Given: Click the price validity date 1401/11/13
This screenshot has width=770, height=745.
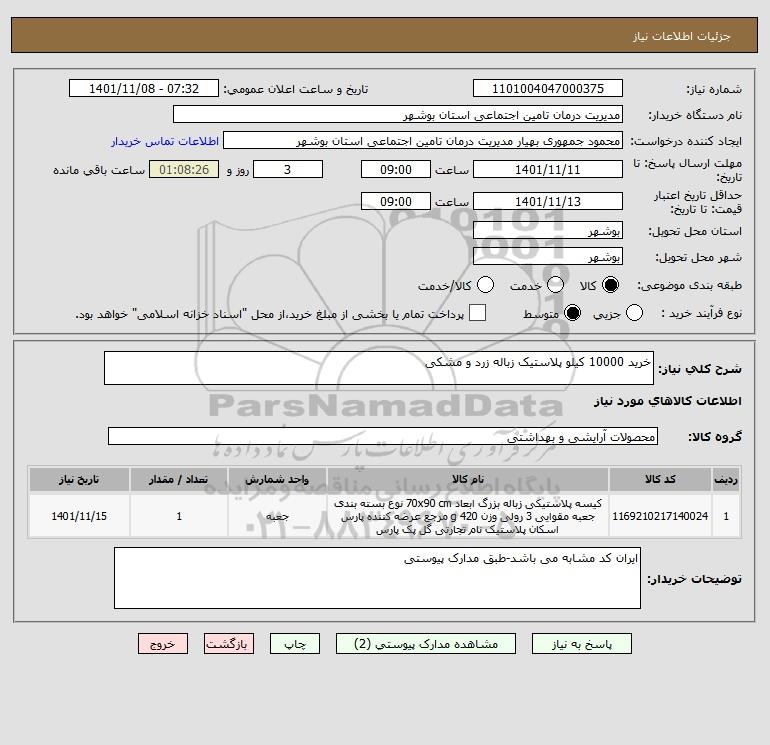Looking at the screenshot, I should coord(548,201).
